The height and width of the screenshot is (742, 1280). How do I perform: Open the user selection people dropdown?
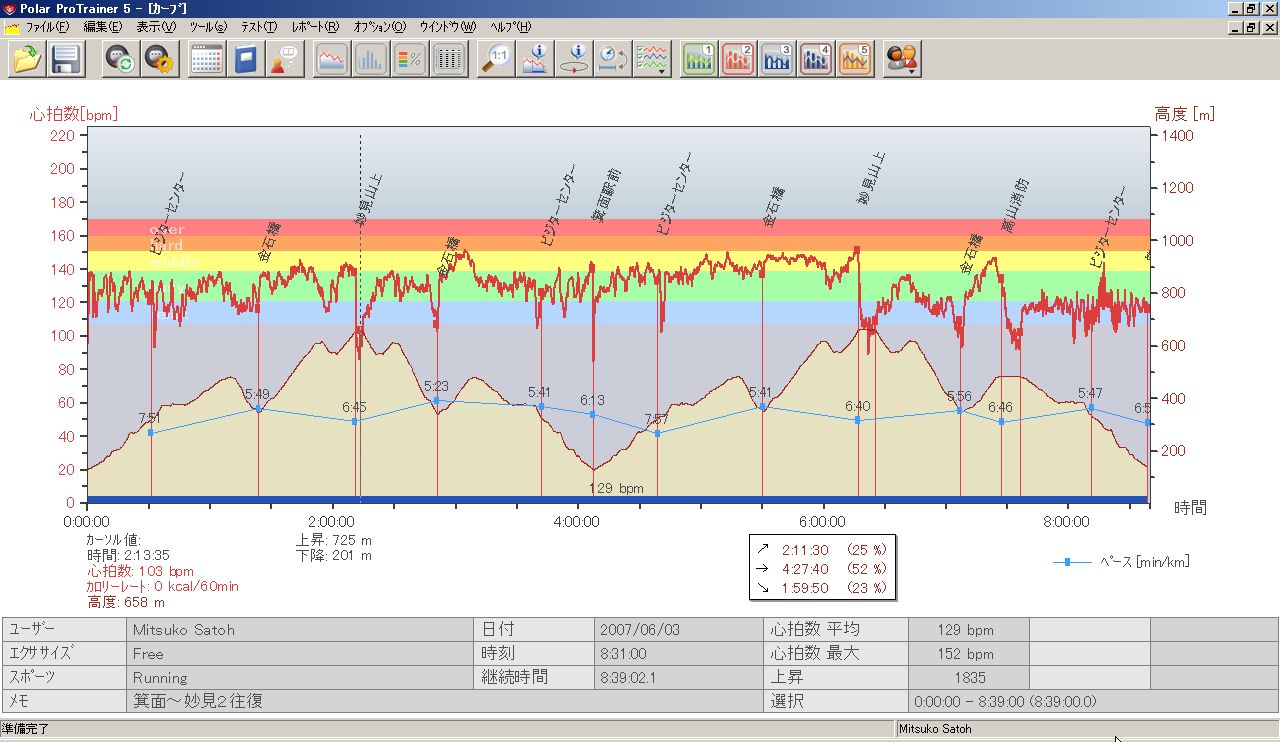click(902, 59)
